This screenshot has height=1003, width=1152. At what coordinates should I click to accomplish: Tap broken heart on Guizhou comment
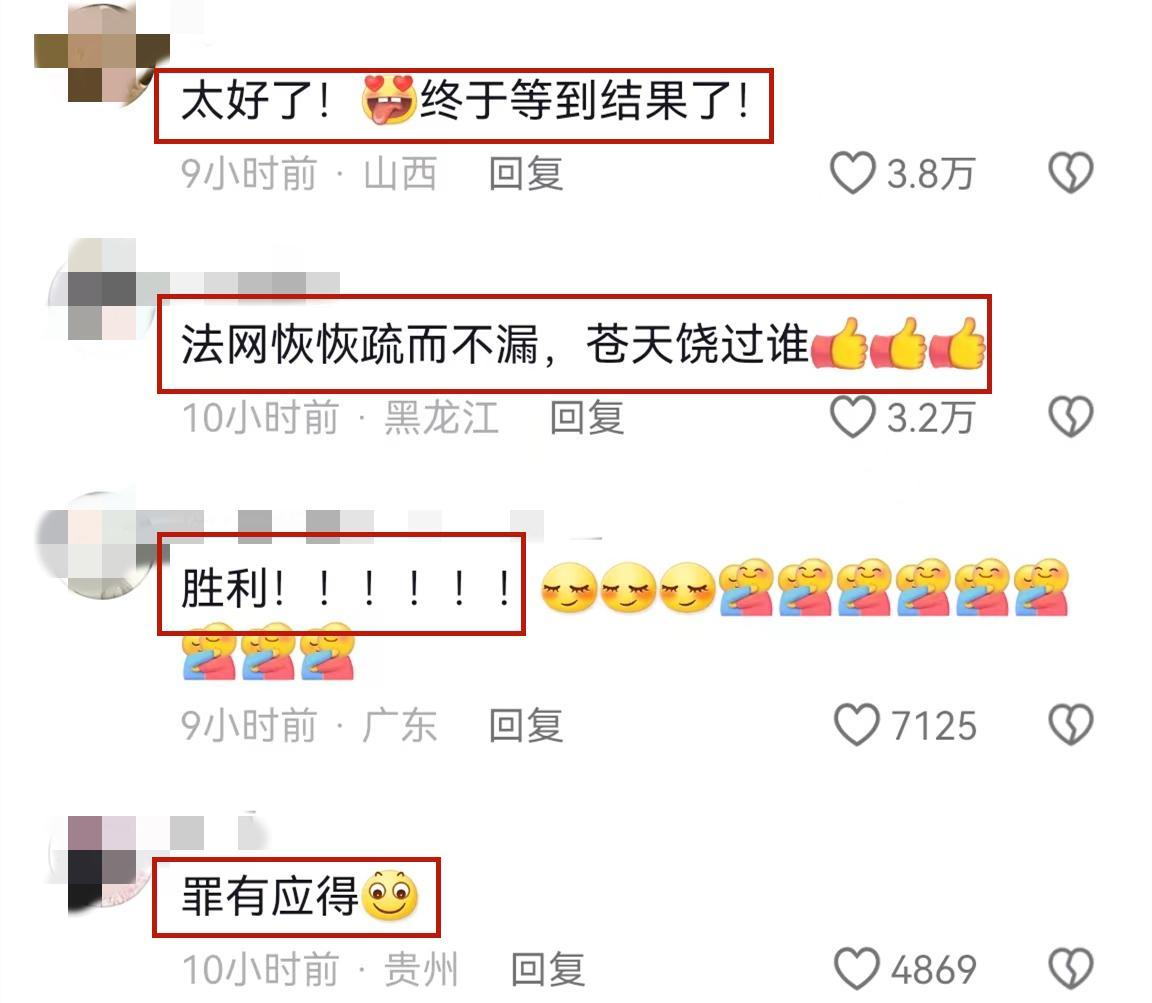tap(1070, 969)
